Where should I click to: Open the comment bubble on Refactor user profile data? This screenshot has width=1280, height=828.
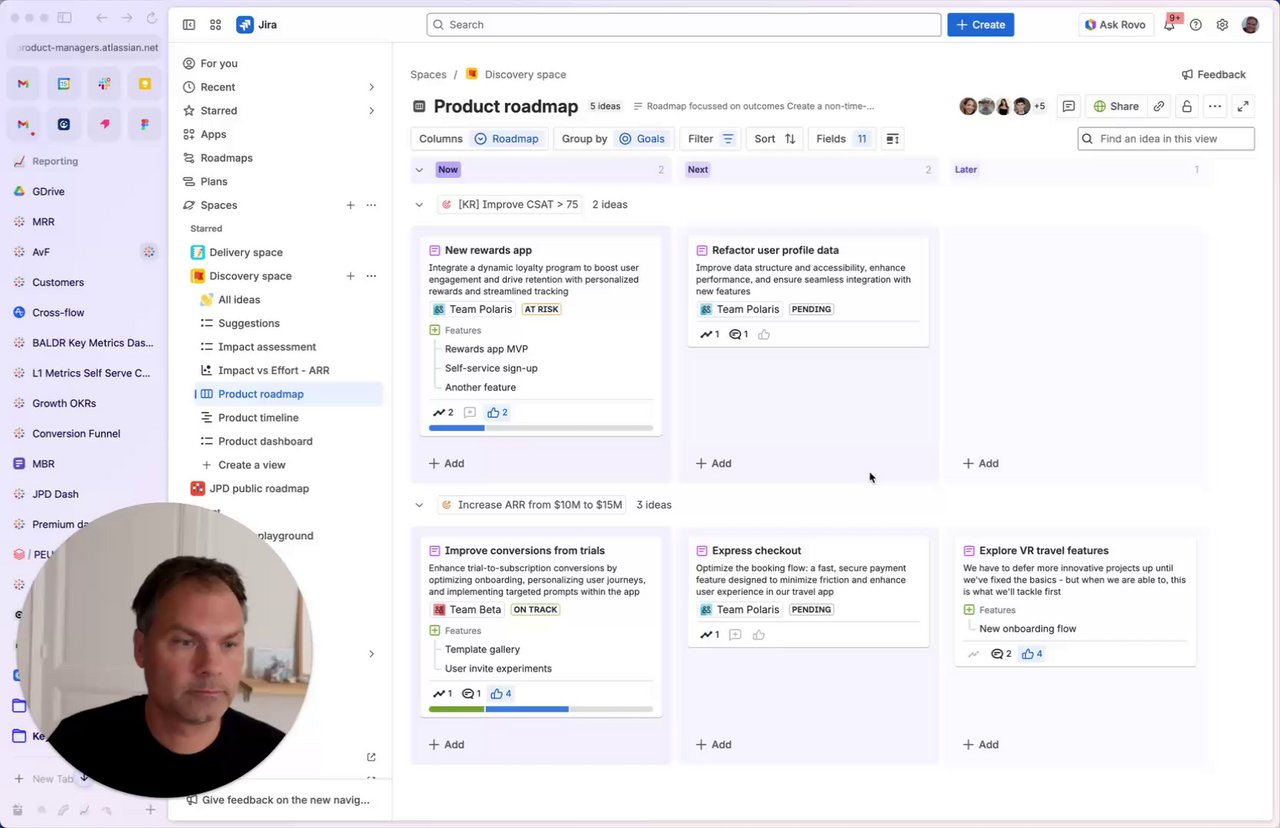click(739, 334)
